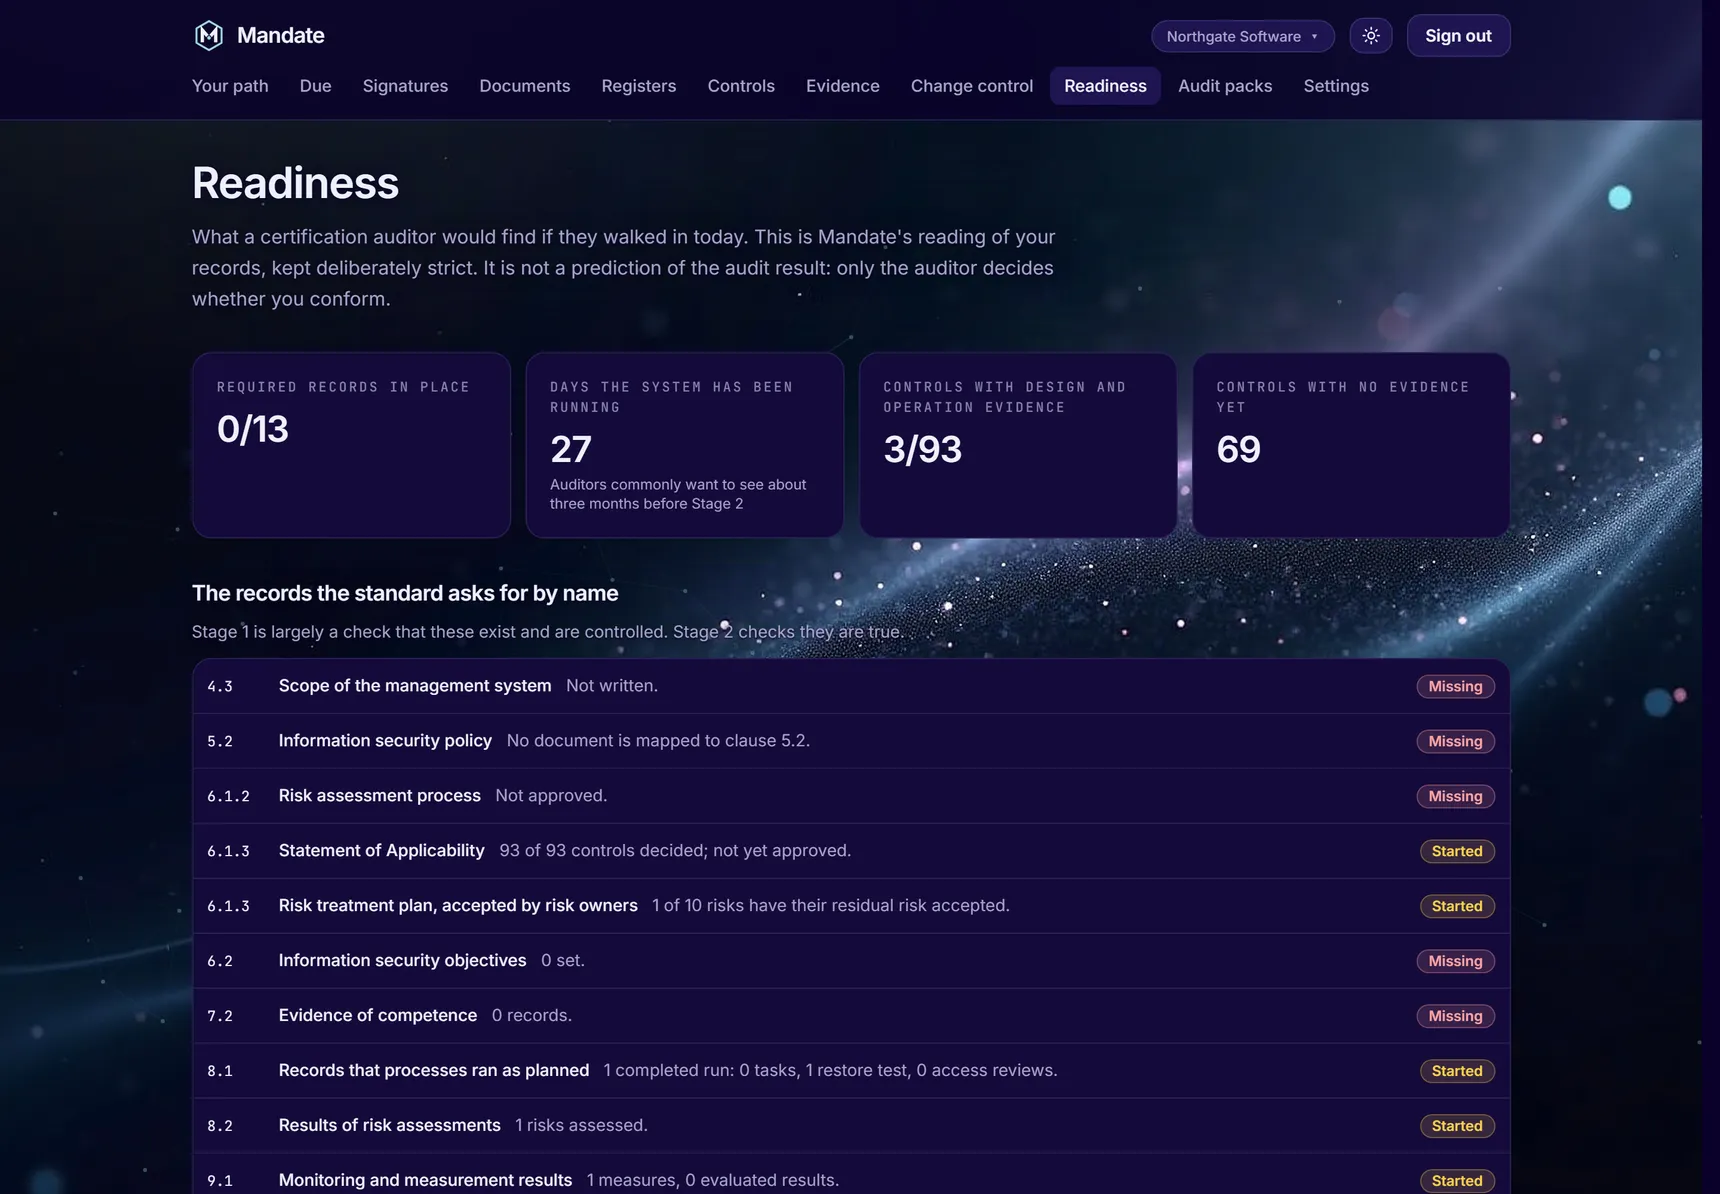Select the Scope of the management system row
The height and width of the screenshot is (1194, 1720).
(851, 686)
